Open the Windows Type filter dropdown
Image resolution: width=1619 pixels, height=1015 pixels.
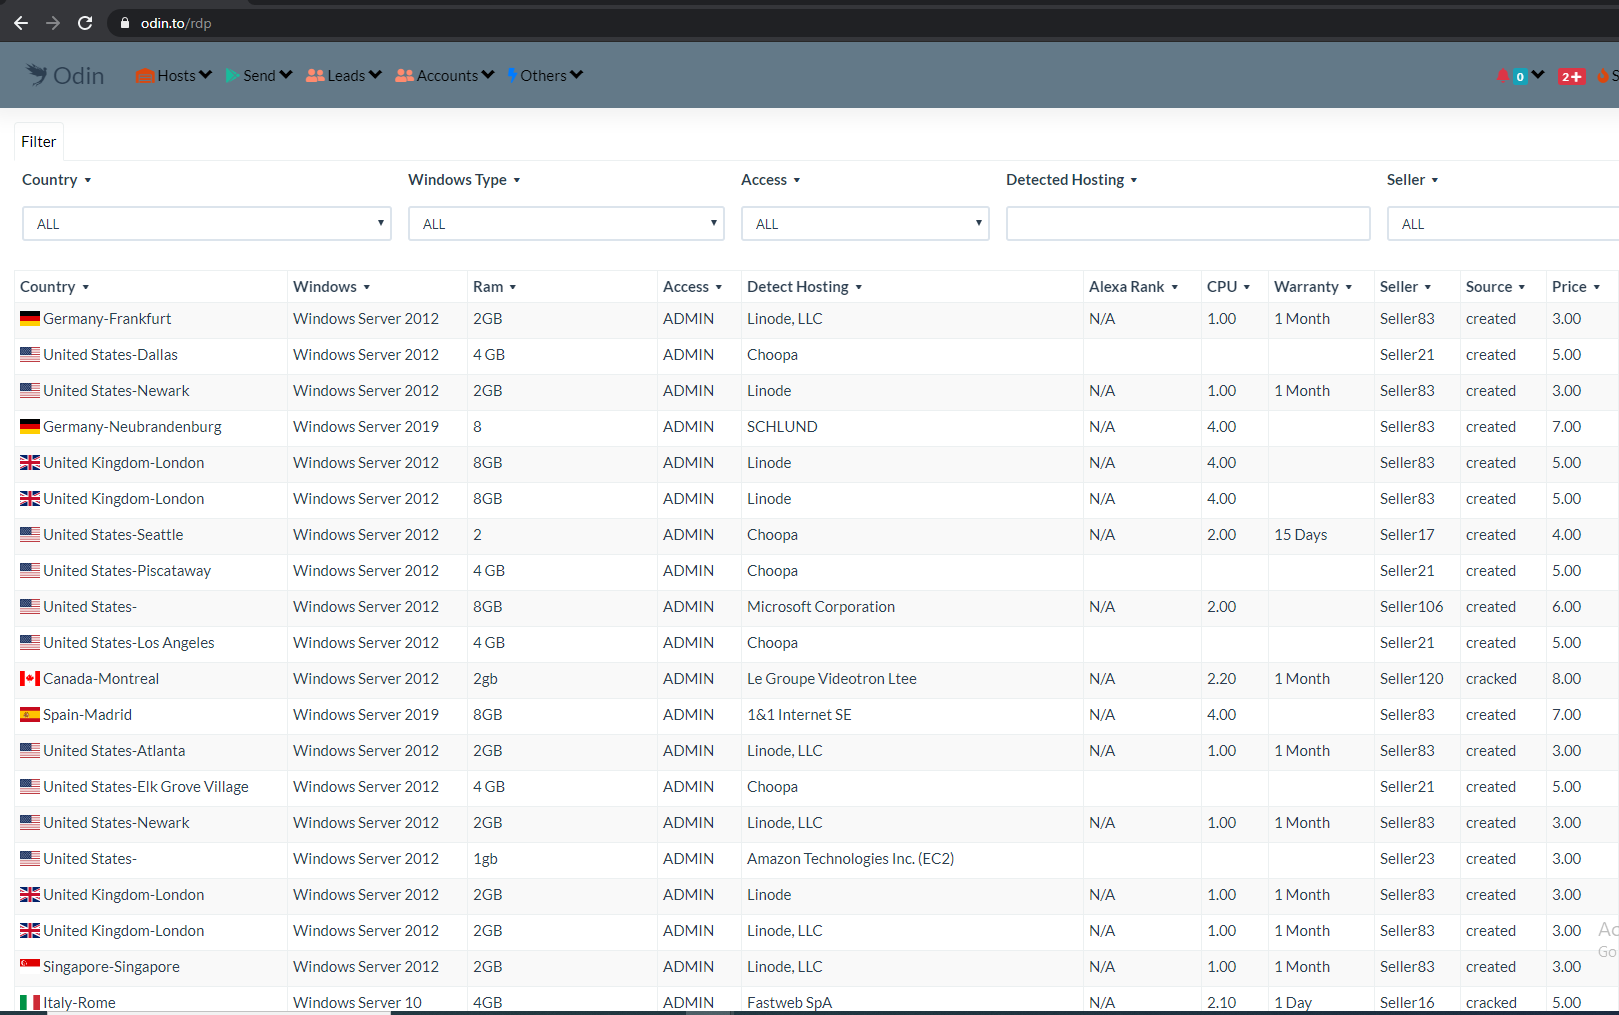(x=565, y=224)
